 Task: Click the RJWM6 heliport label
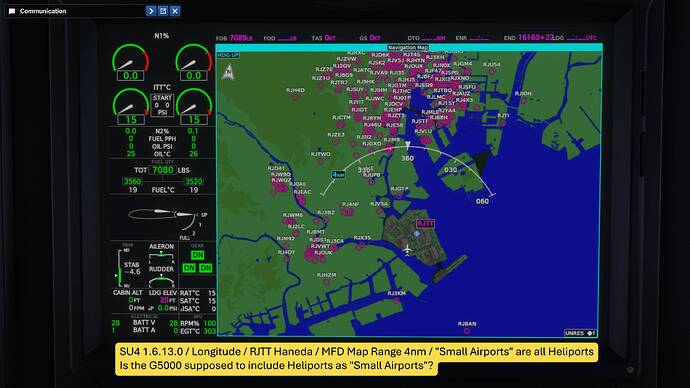293,215
